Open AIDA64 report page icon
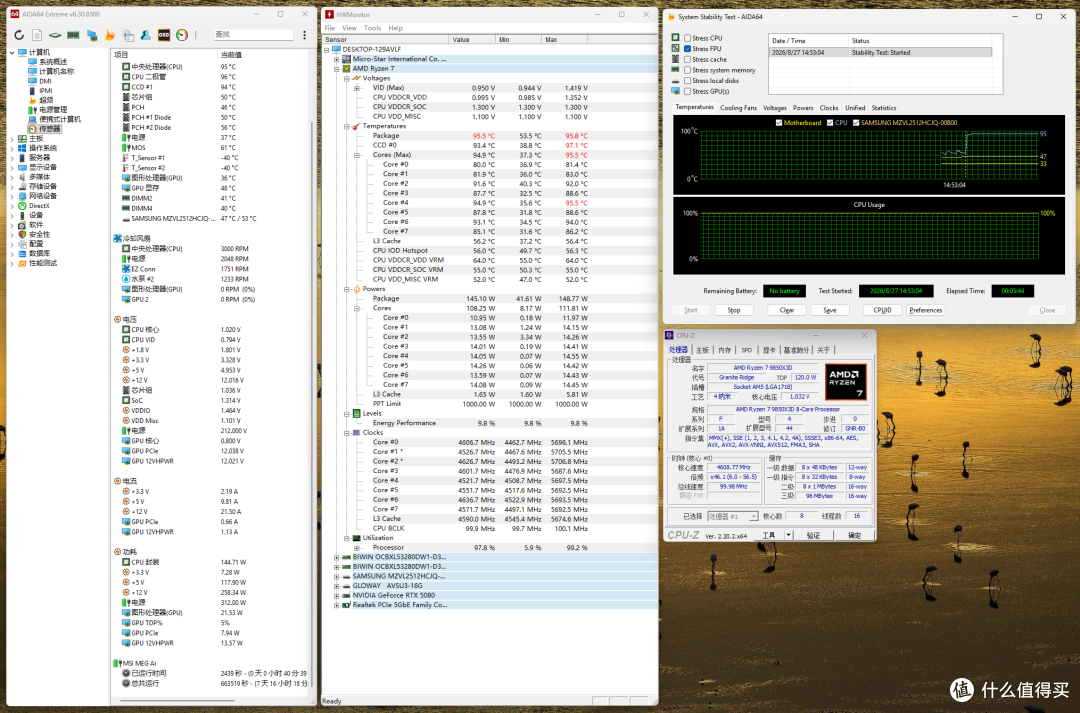1080x713 pixels. click(37, 34)
